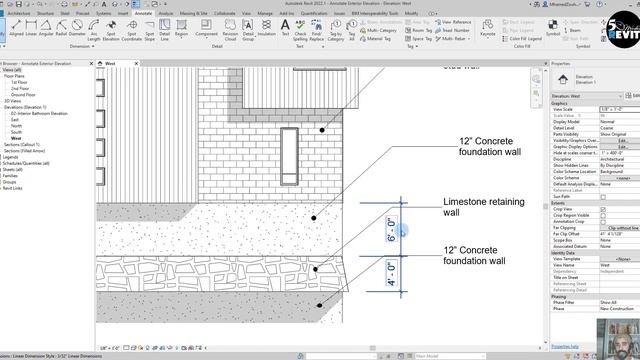
Task: Click Save icon in quick access toolbar
Action: 18,4
